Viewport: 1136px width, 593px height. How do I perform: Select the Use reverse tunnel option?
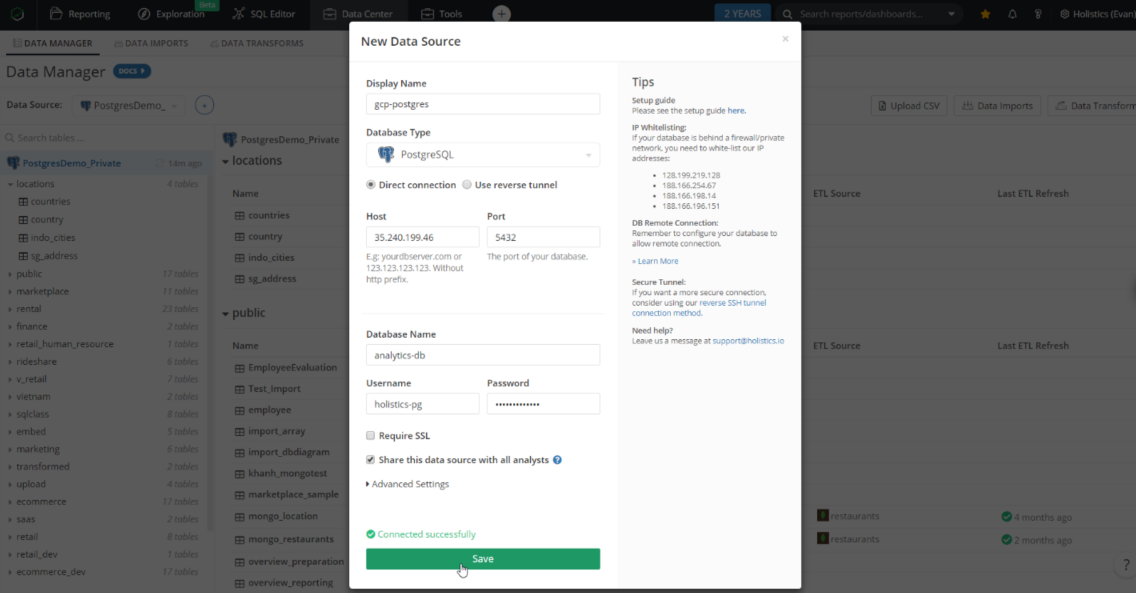(467, 185)
